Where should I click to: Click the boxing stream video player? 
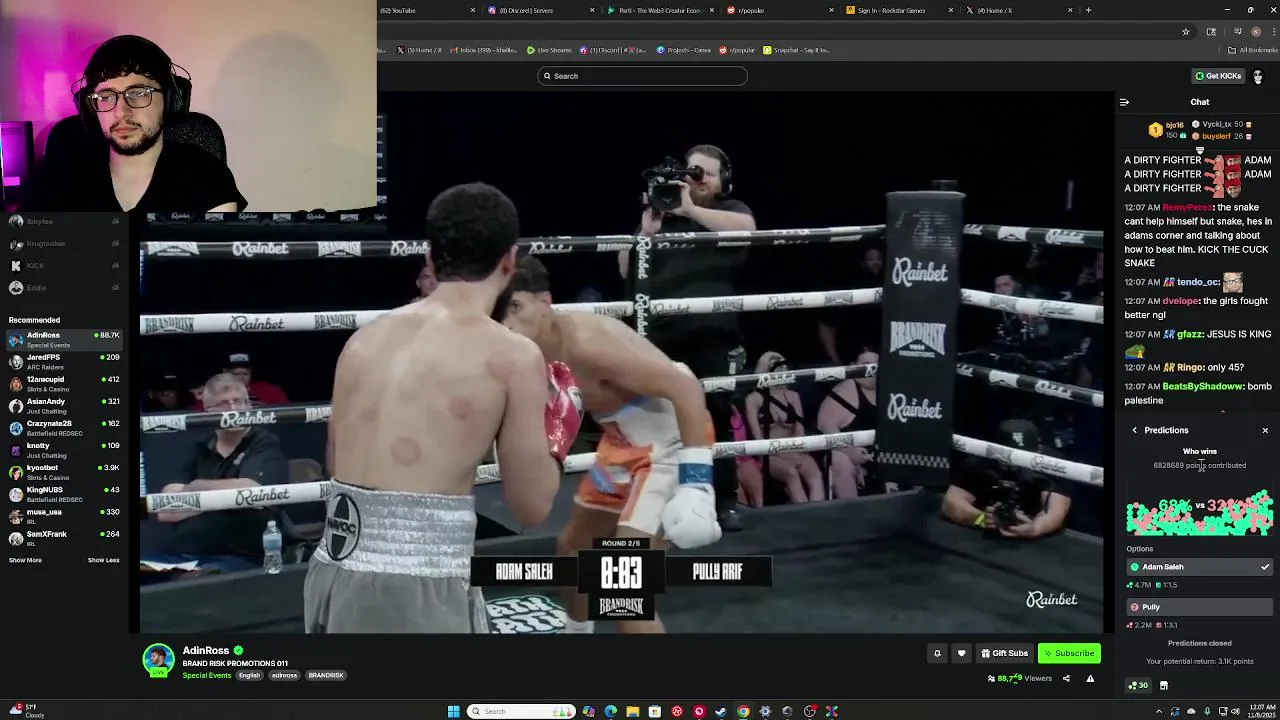tap(621, 363)
